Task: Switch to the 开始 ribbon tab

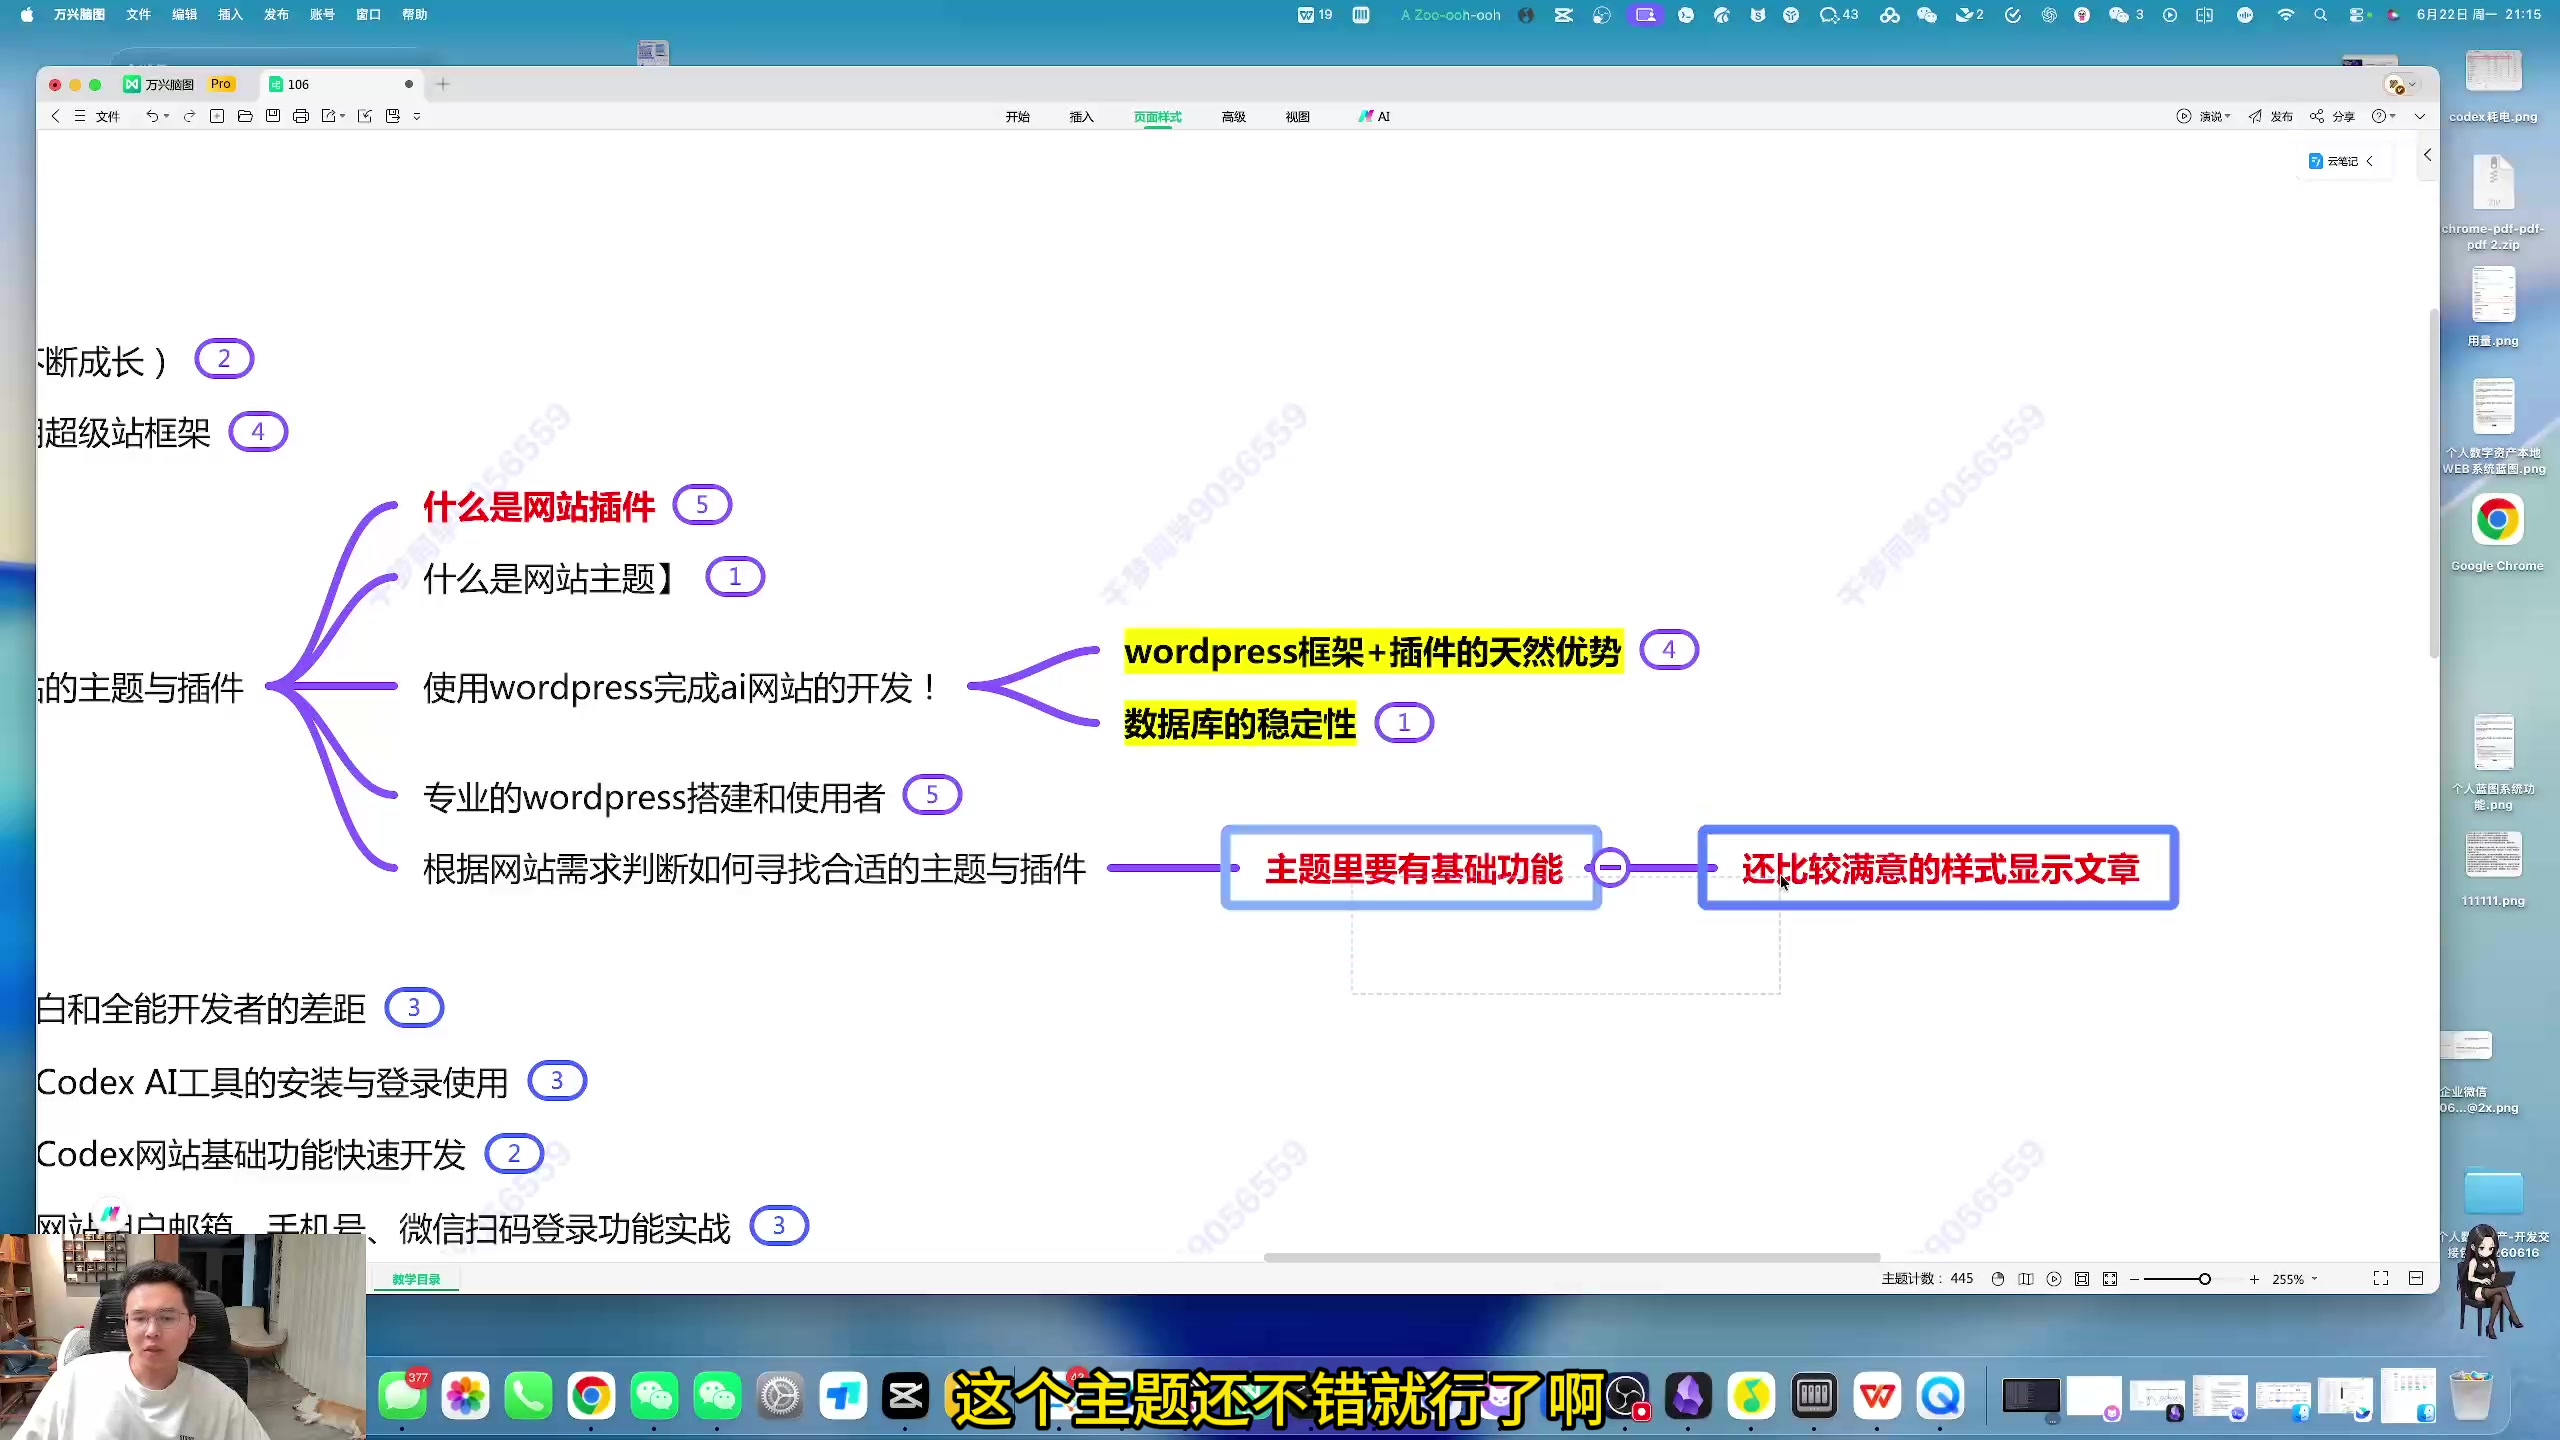Action: click(1018, 117)
